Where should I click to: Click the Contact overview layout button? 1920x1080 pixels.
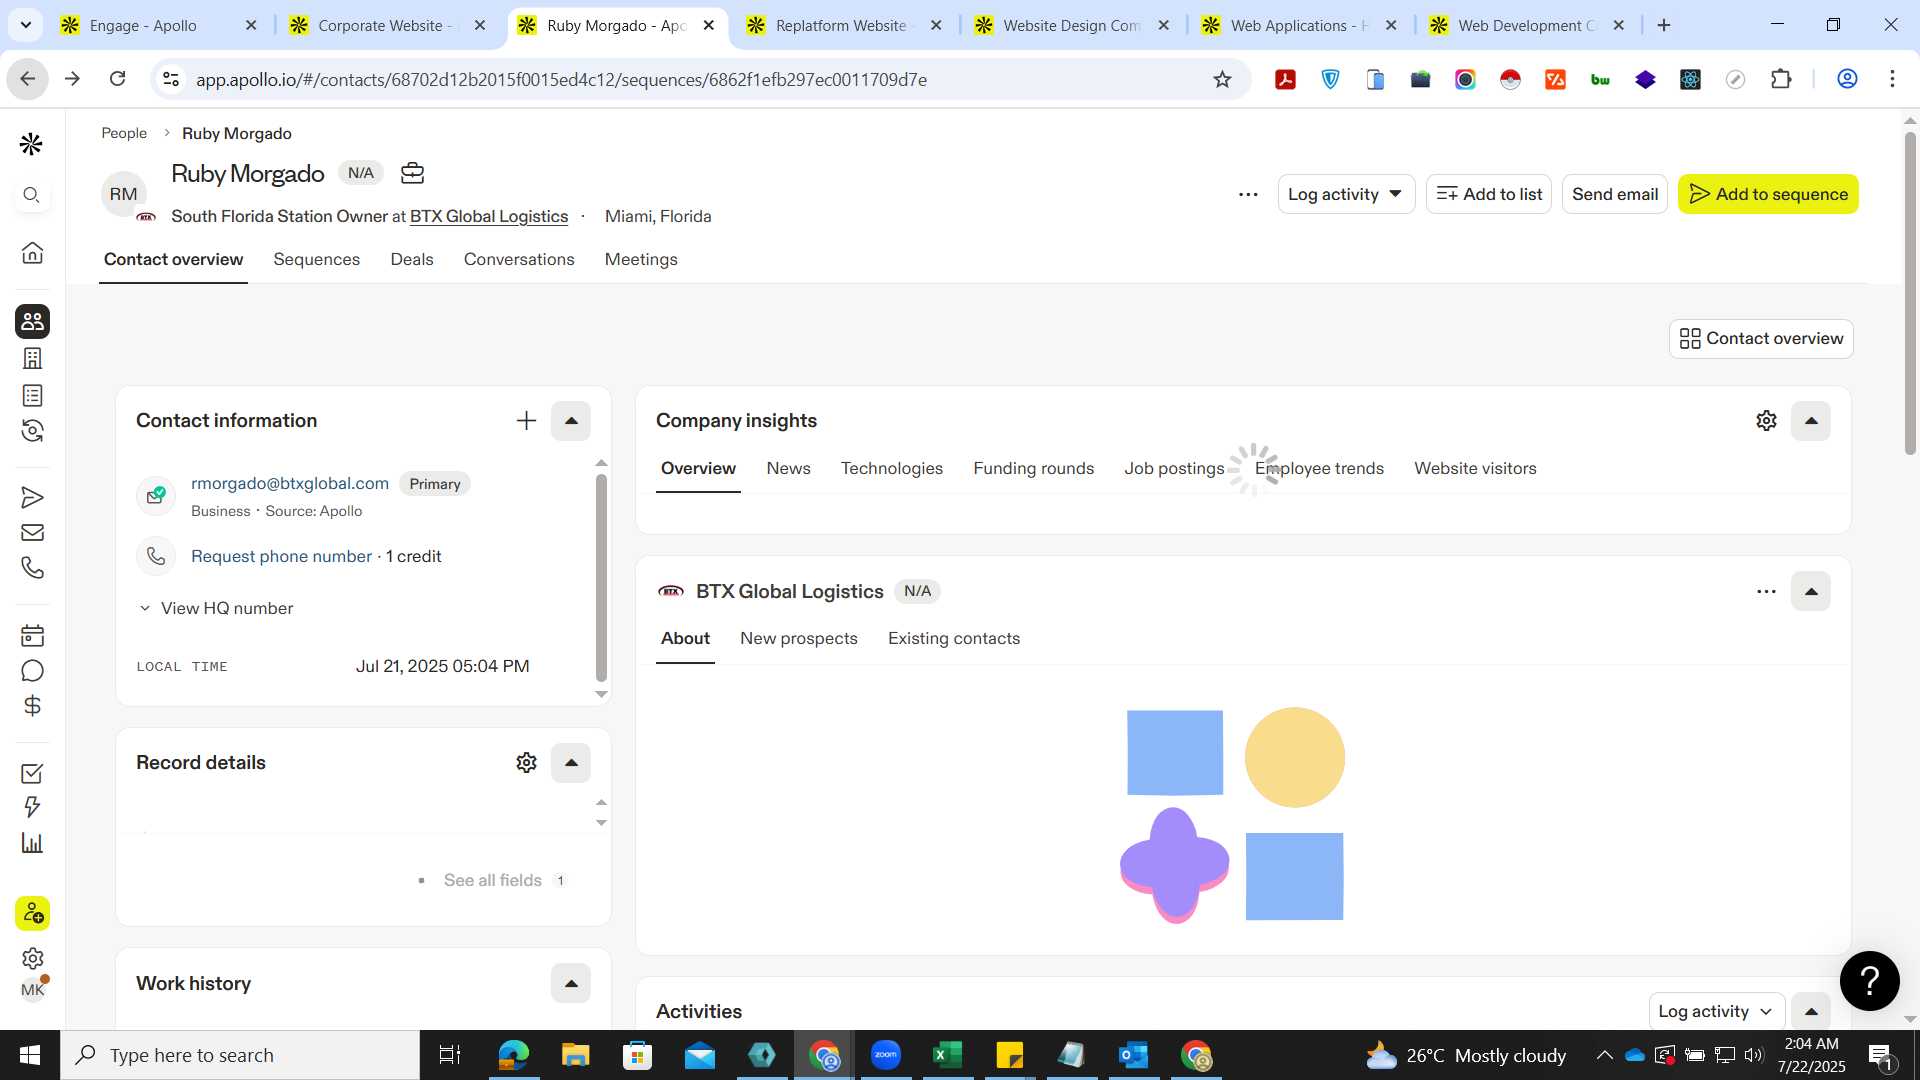click(x=1760, y=339)
